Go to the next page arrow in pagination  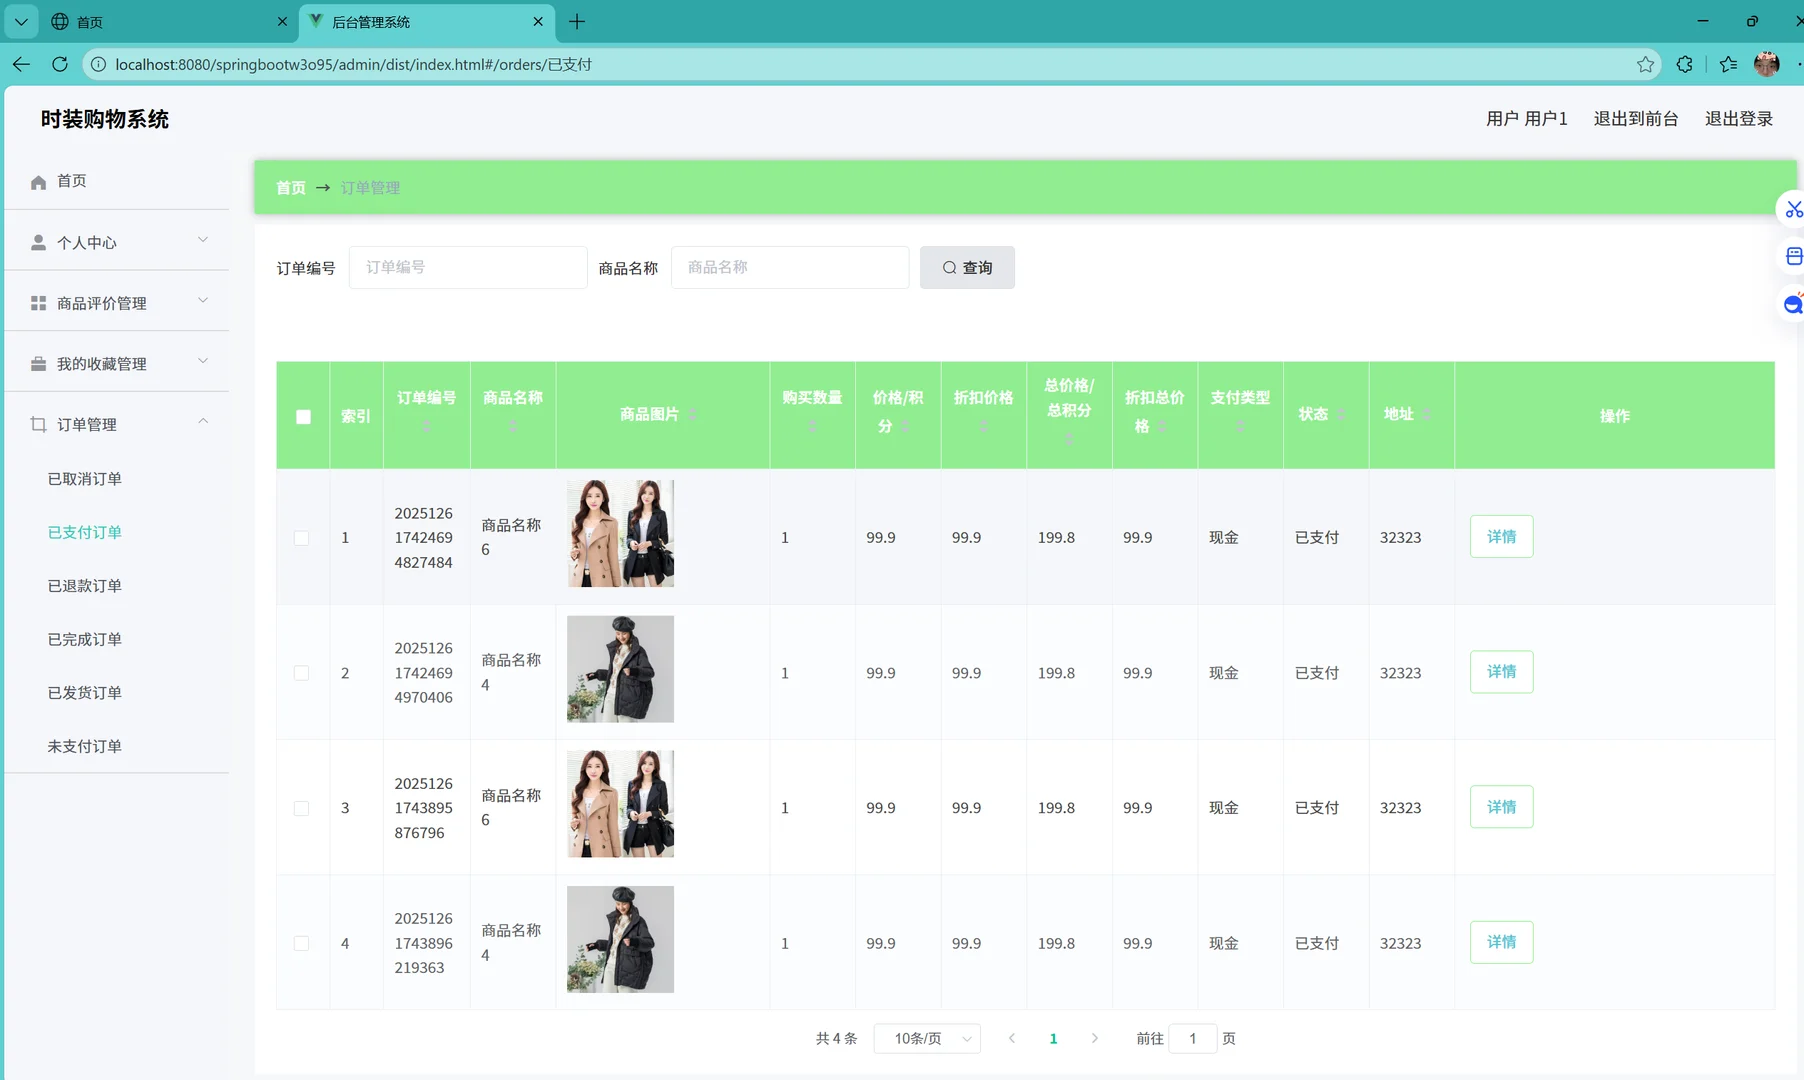(1095, 1038)
